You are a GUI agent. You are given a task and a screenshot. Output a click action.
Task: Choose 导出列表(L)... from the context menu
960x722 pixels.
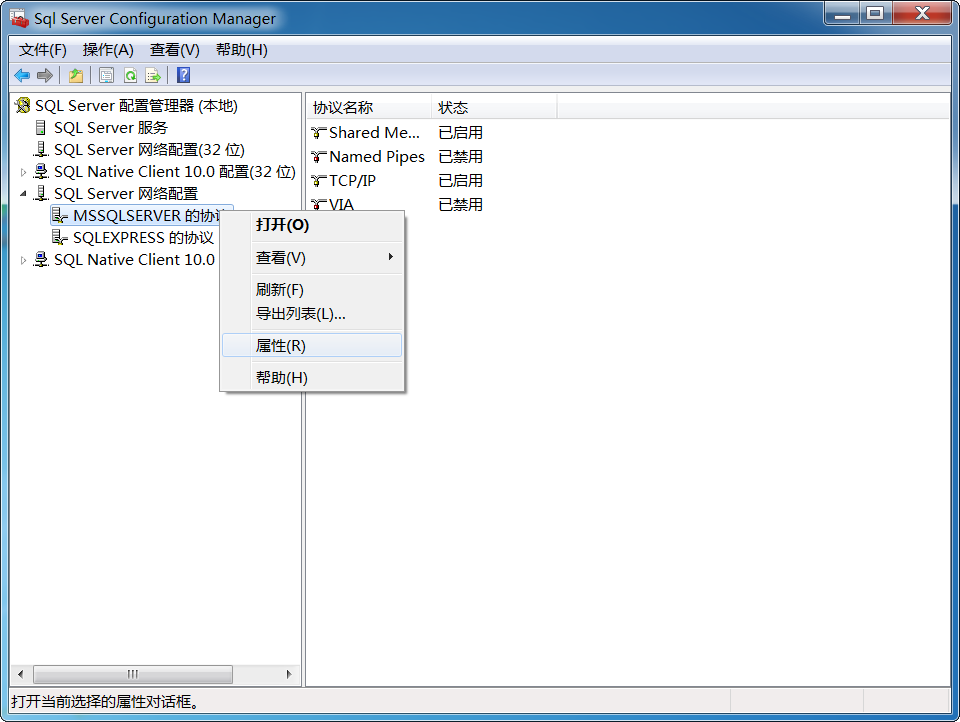pyautogui.click(x=312, y=314)
